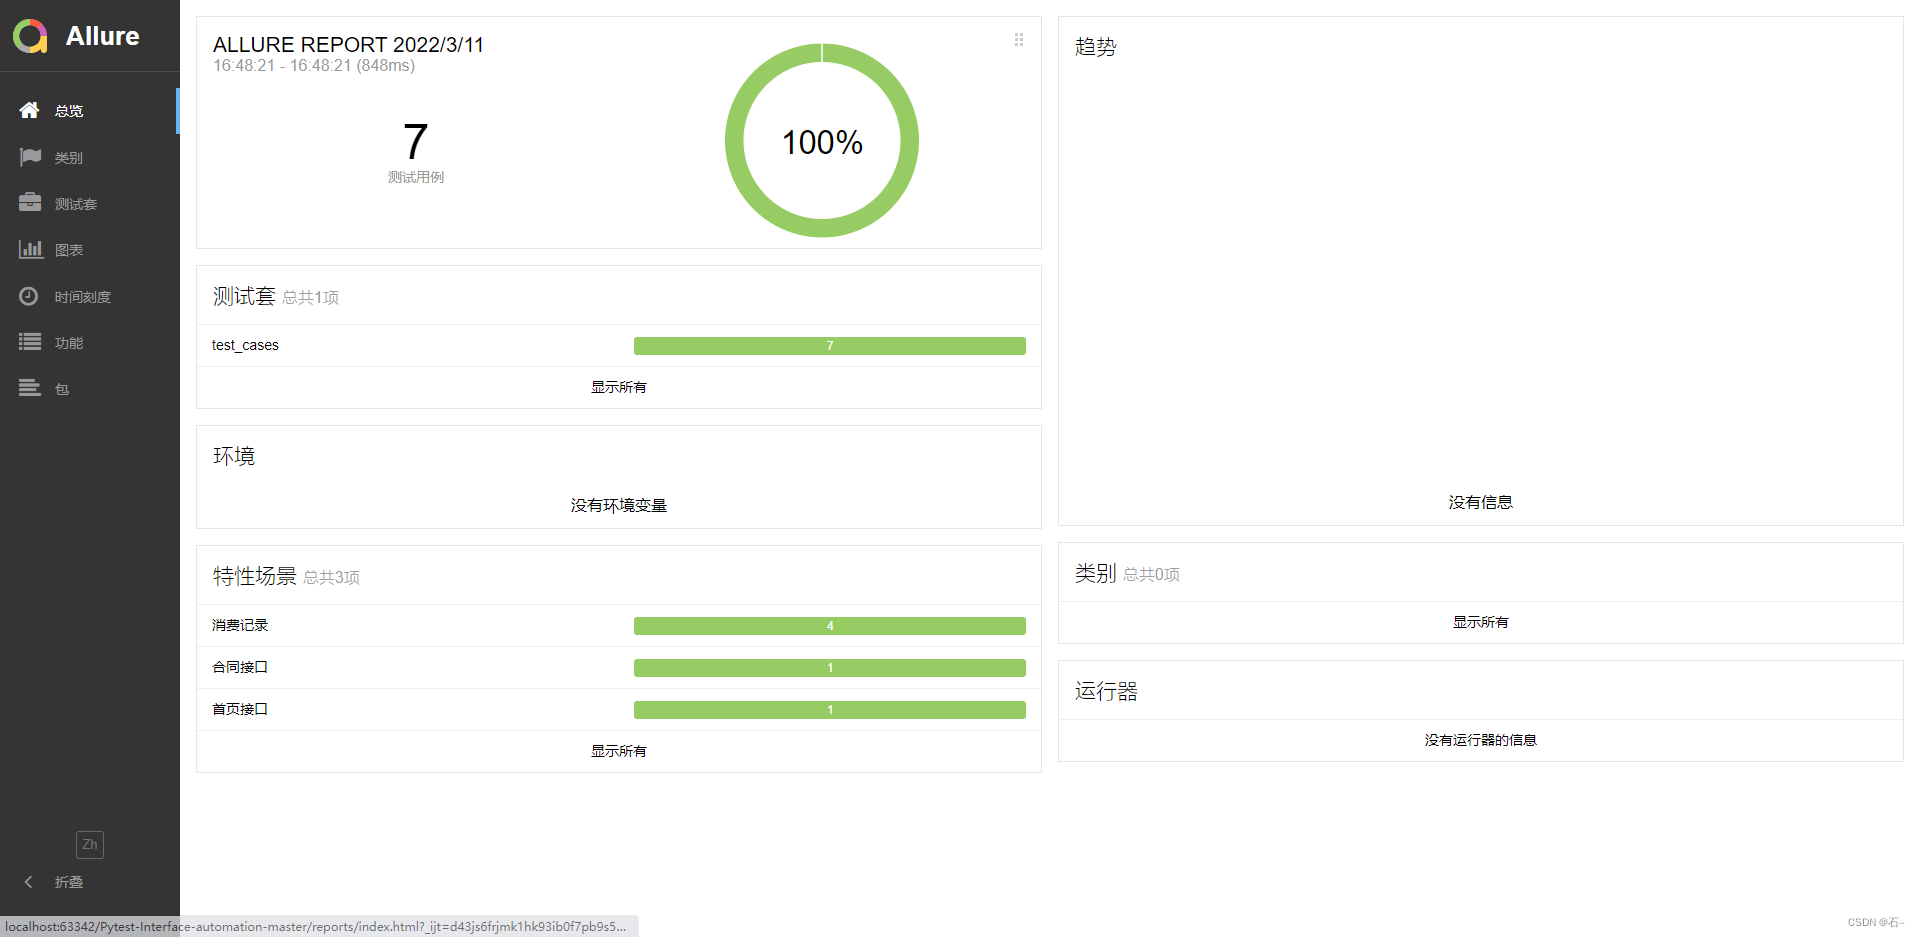Screen dimensions: 1920x937
Task: Click 总共0项 beside 类别 heading
Action: [x=1151, y=575]
